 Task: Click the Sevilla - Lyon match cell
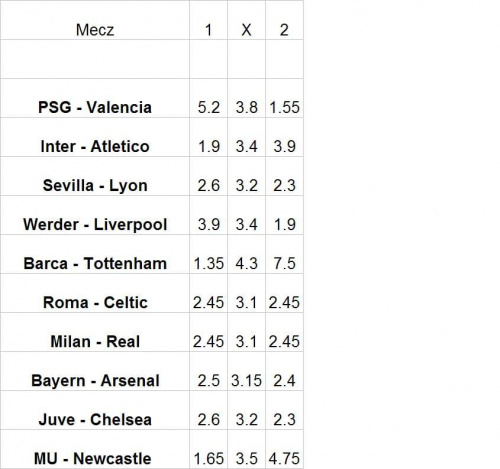point(95,176)
